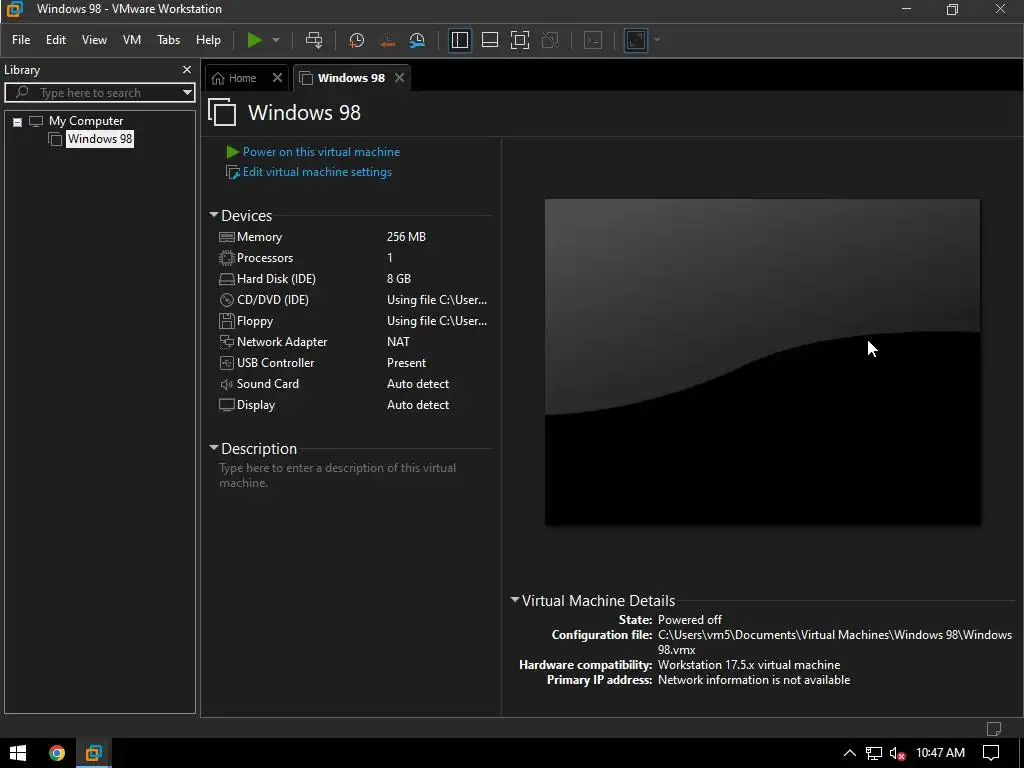Open the library search dropdown arrow
Viewport: 1024px width, 768px height.
click(187, 93)
